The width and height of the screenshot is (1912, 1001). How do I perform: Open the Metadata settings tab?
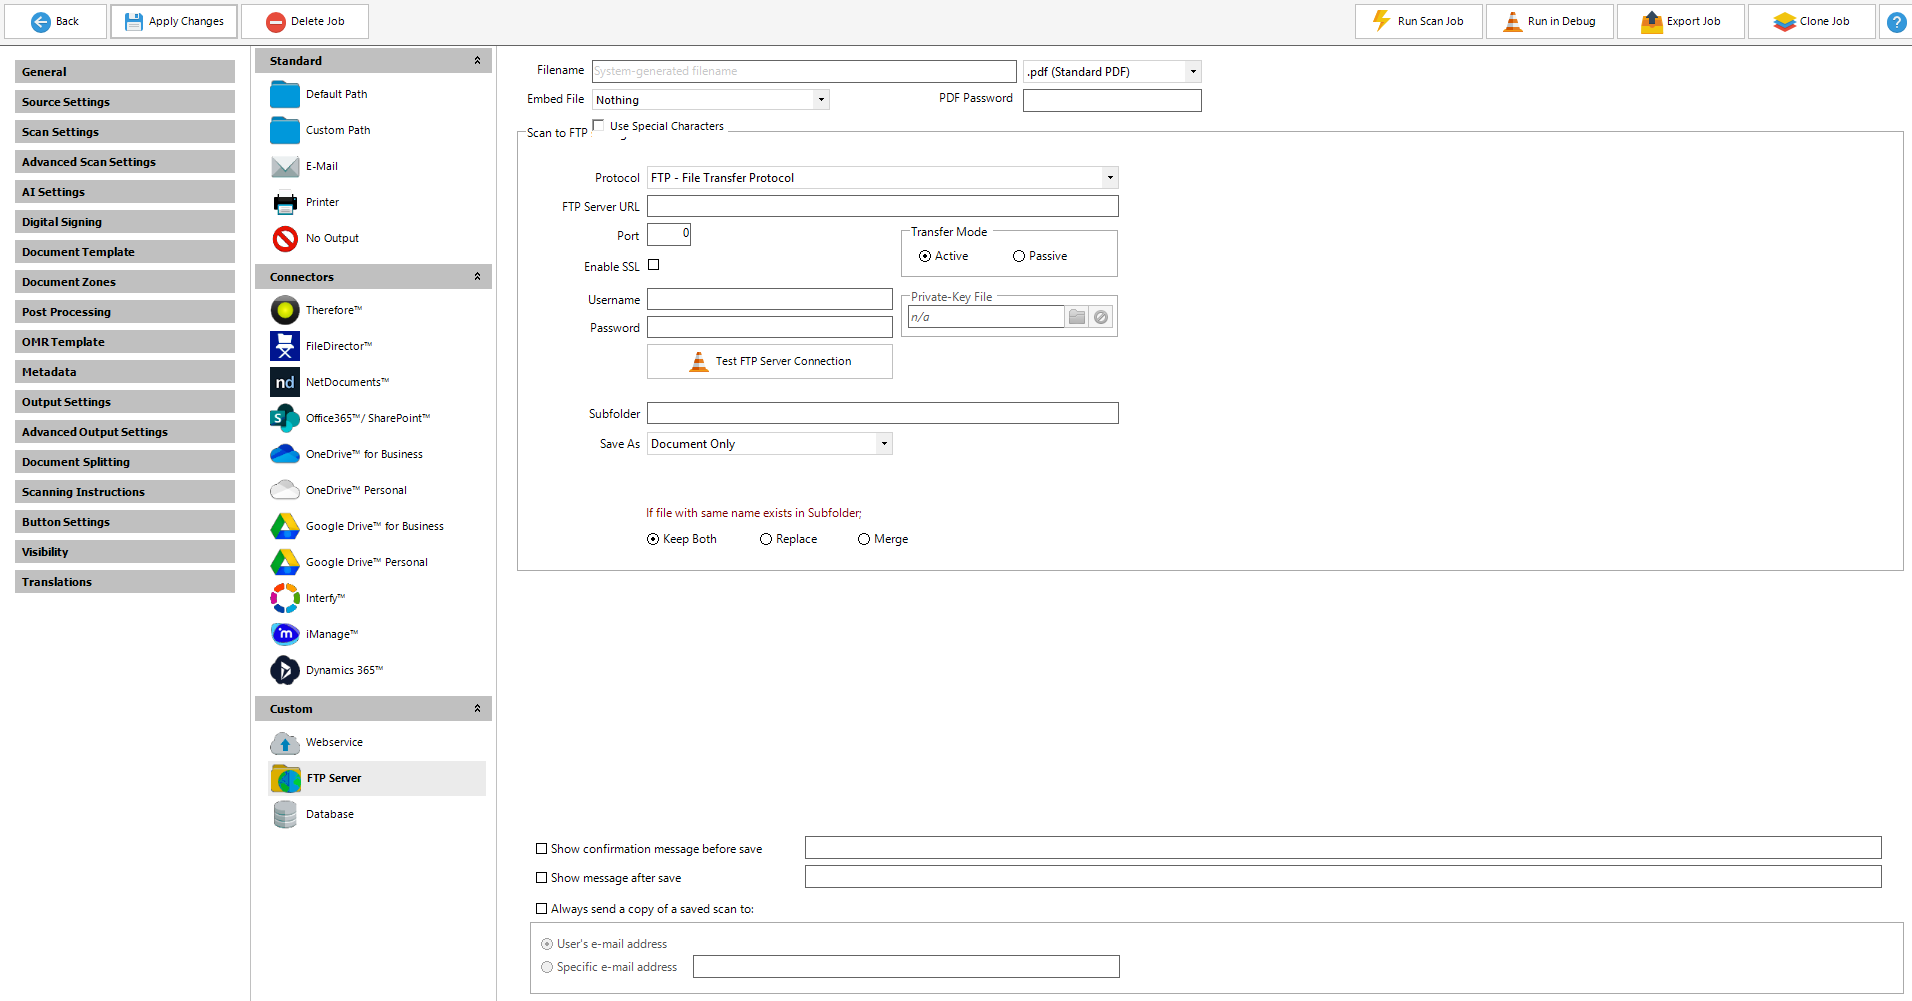(x=125, y=372)
